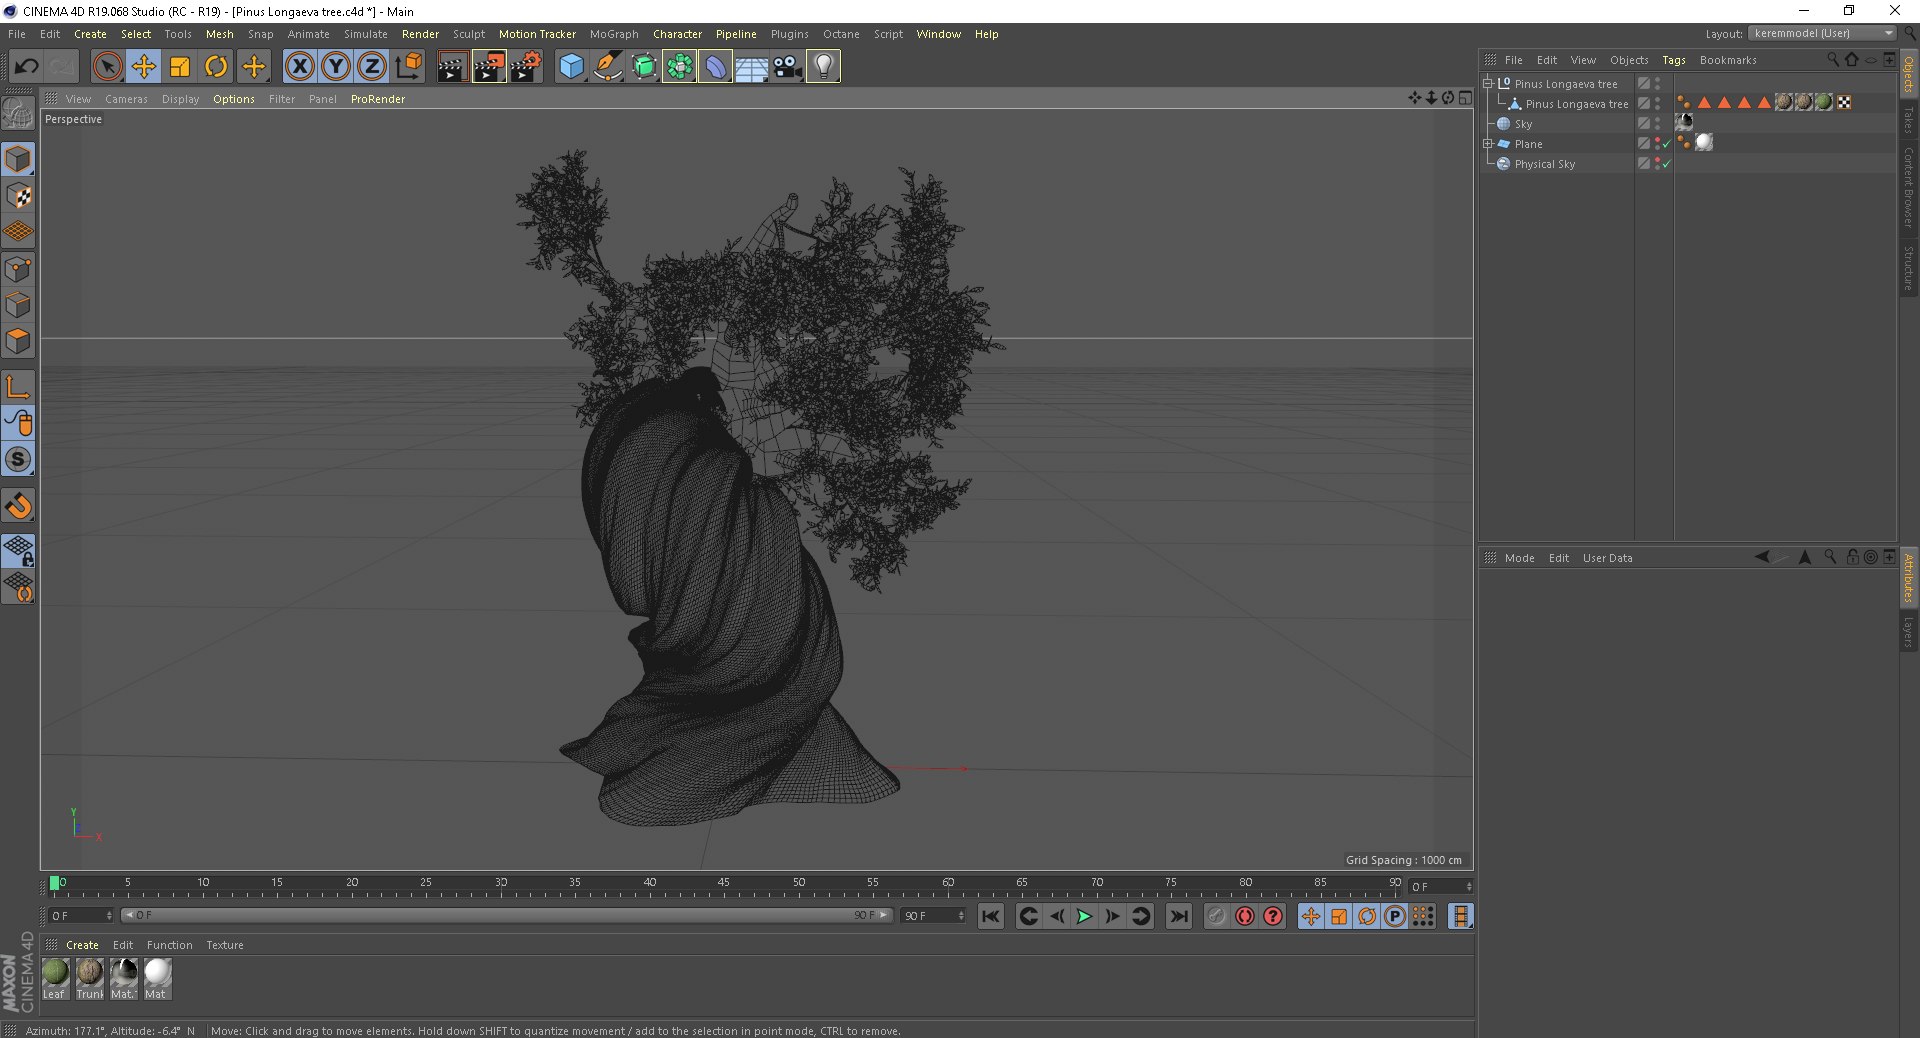Switch to Points mode
This screenshot has width=1920, height=1038.
(x=18, y=269)
